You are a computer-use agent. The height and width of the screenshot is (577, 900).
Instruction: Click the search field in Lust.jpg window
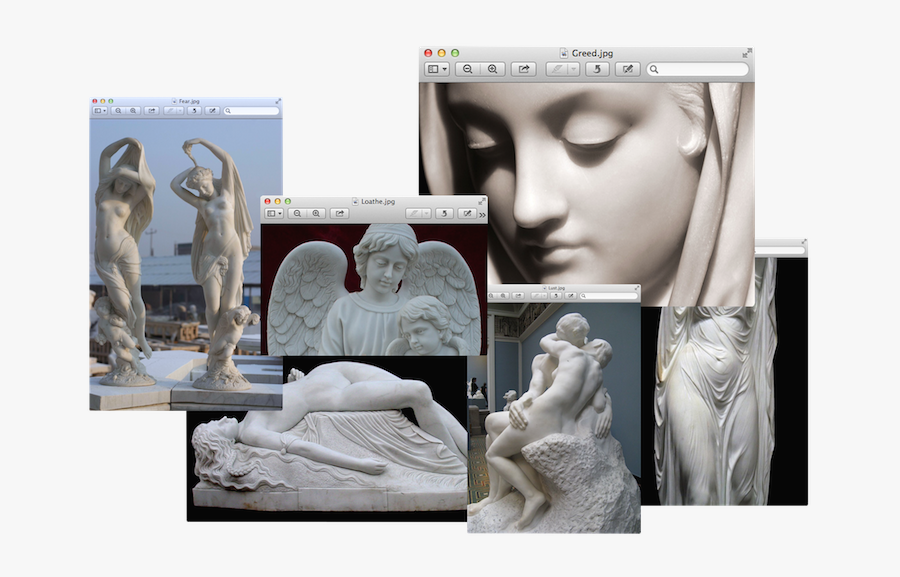609,296
